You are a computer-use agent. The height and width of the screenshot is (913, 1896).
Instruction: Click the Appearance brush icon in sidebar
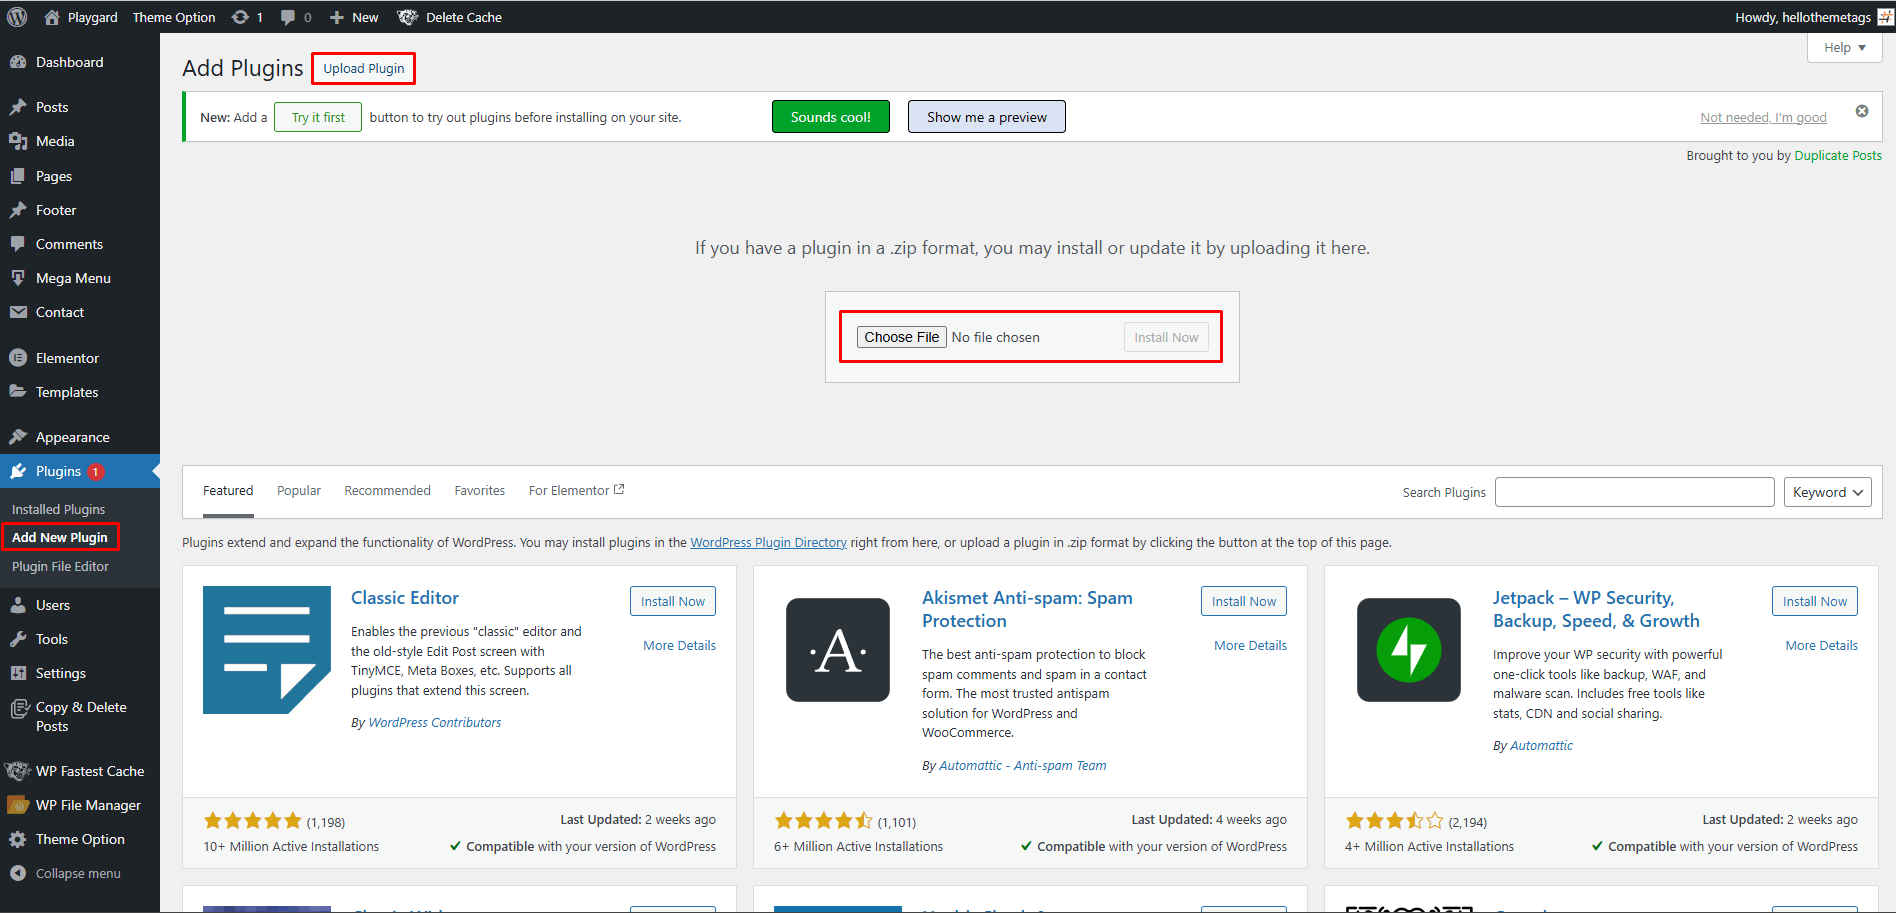pos(18,437)
